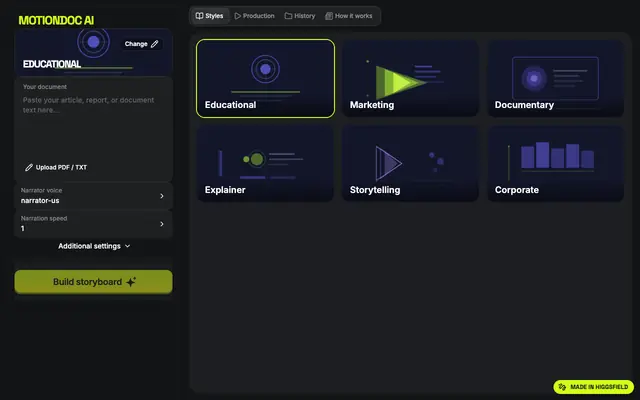Click the EDUCATIONAL style label in sidebar
The height and width of the screenshot is (400, 640).
(x=52, y=64)
